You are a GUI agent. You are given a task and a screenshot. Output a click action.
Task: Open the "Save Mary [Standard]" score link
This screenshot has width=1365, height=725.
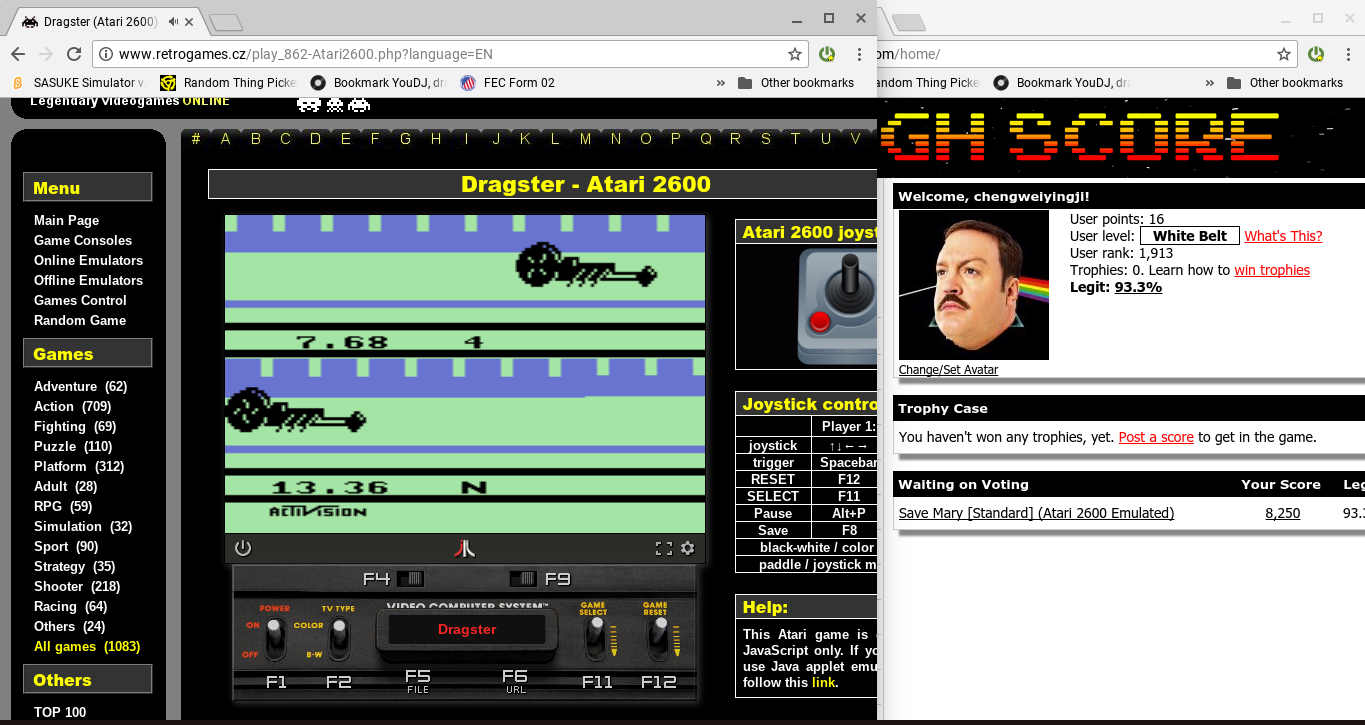pyautogui.click(x=1036, y=513)
